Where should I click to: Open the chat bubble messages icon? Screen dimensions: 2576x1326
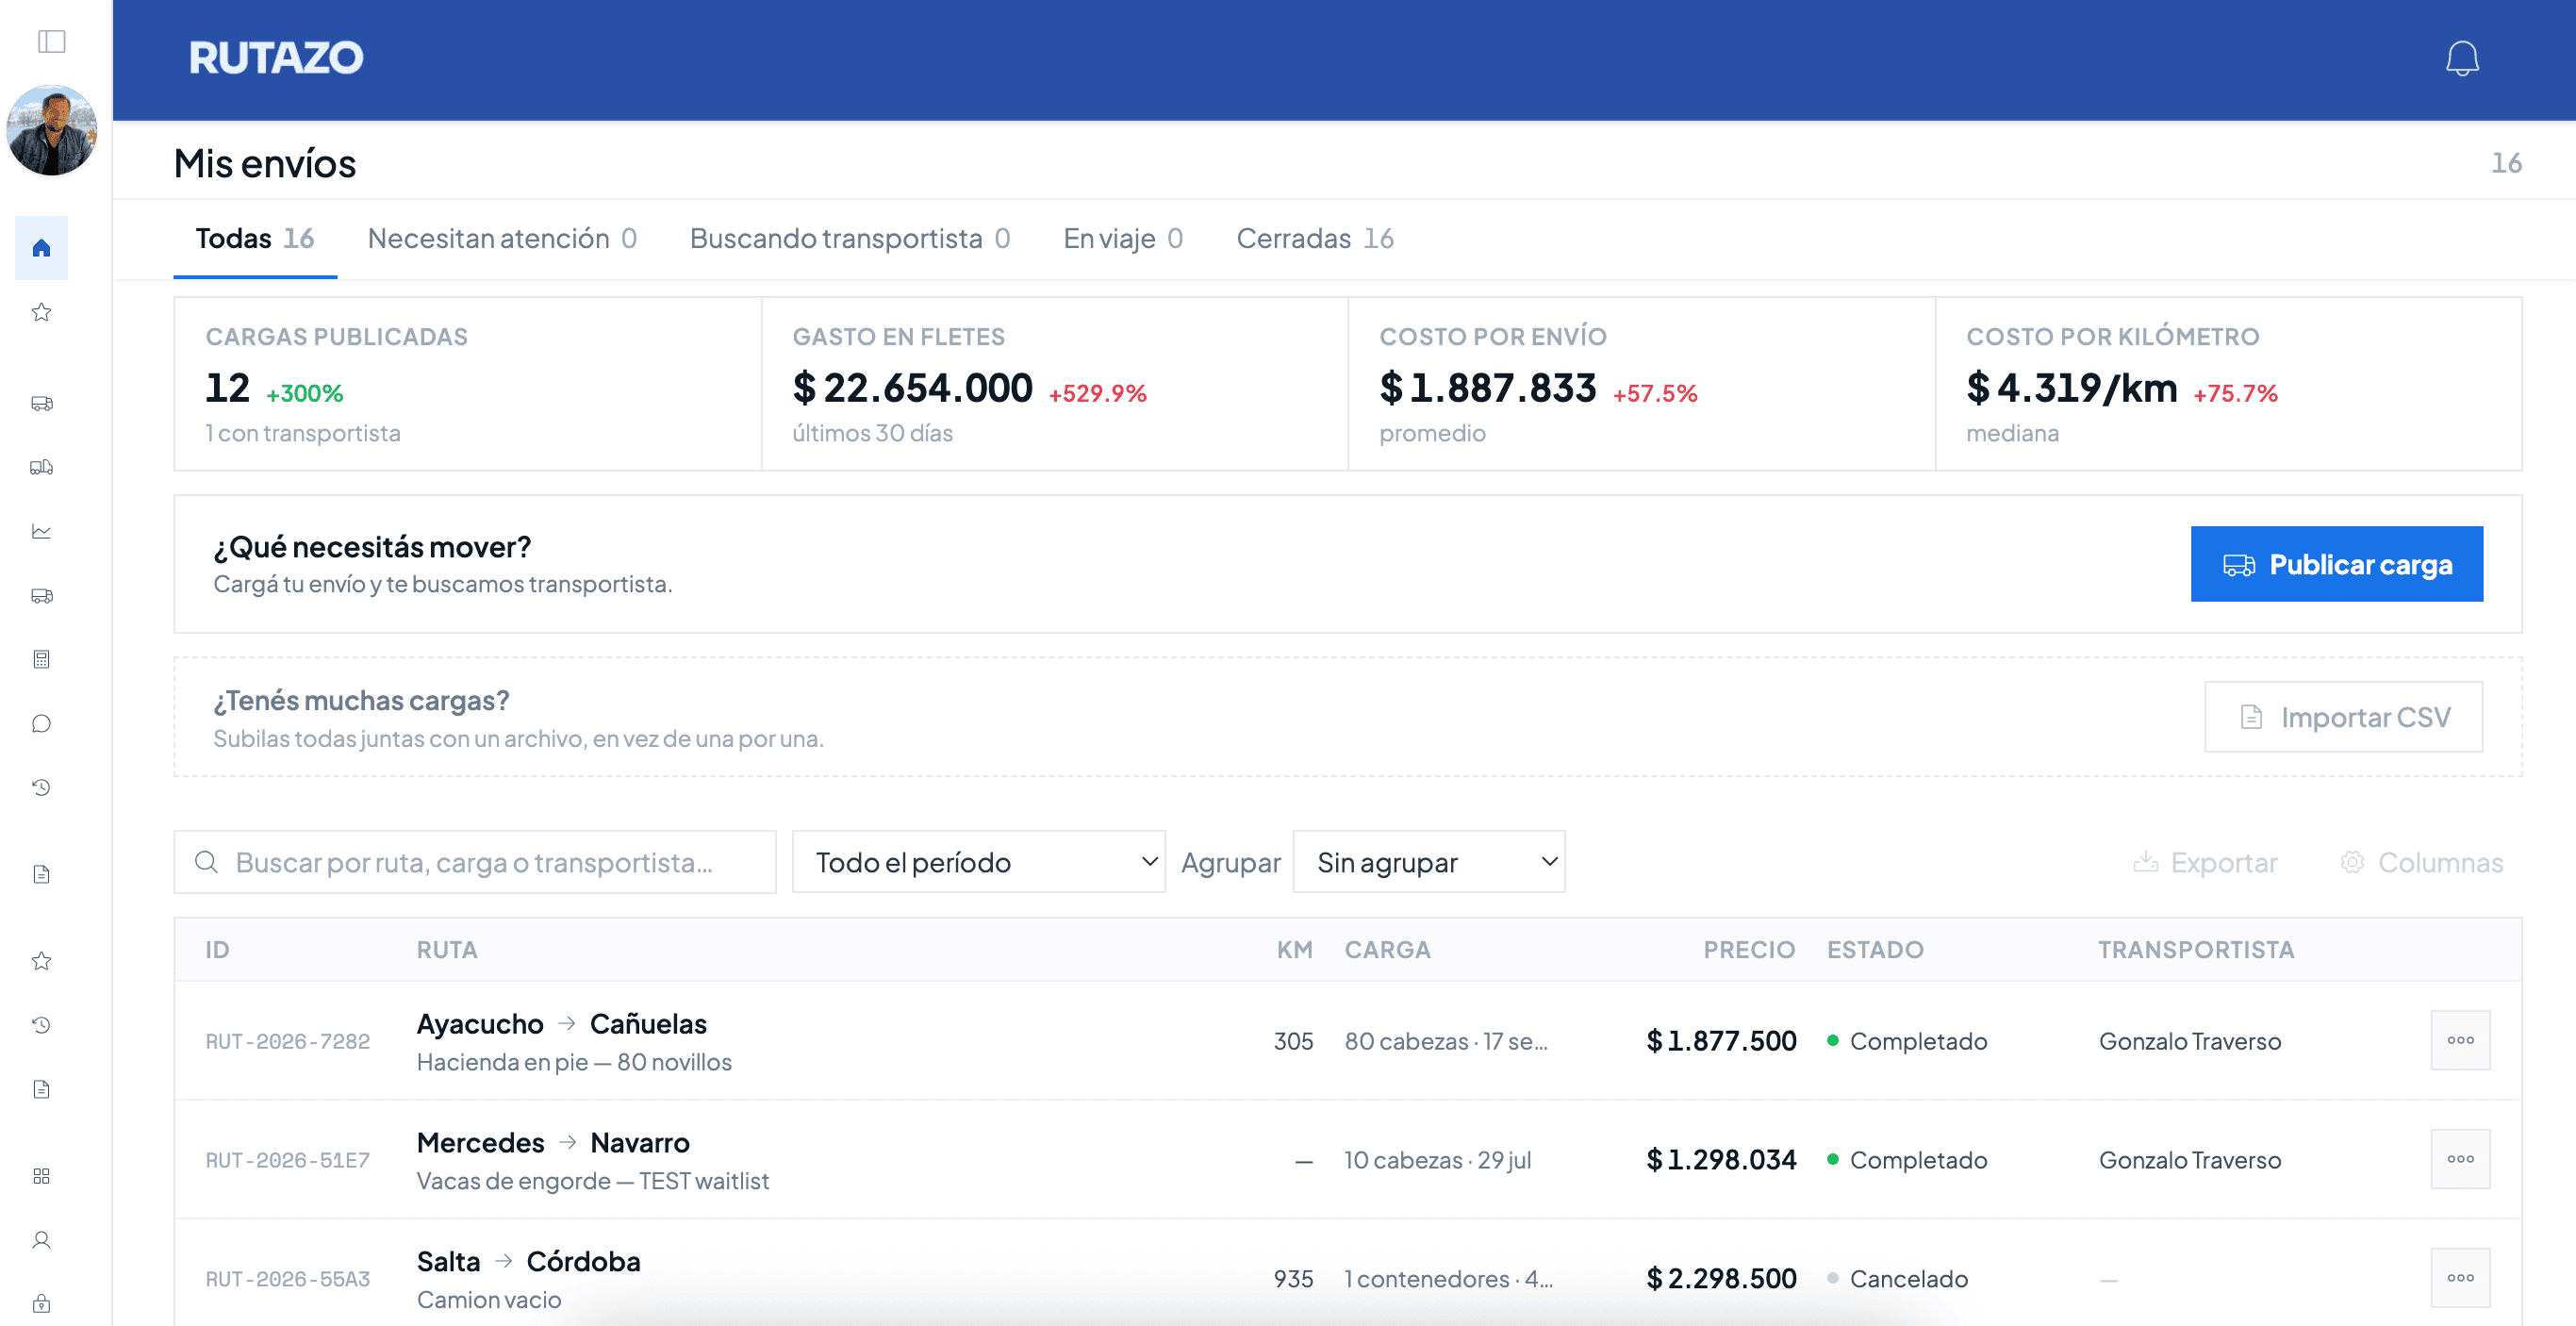[x=41, y=723]
